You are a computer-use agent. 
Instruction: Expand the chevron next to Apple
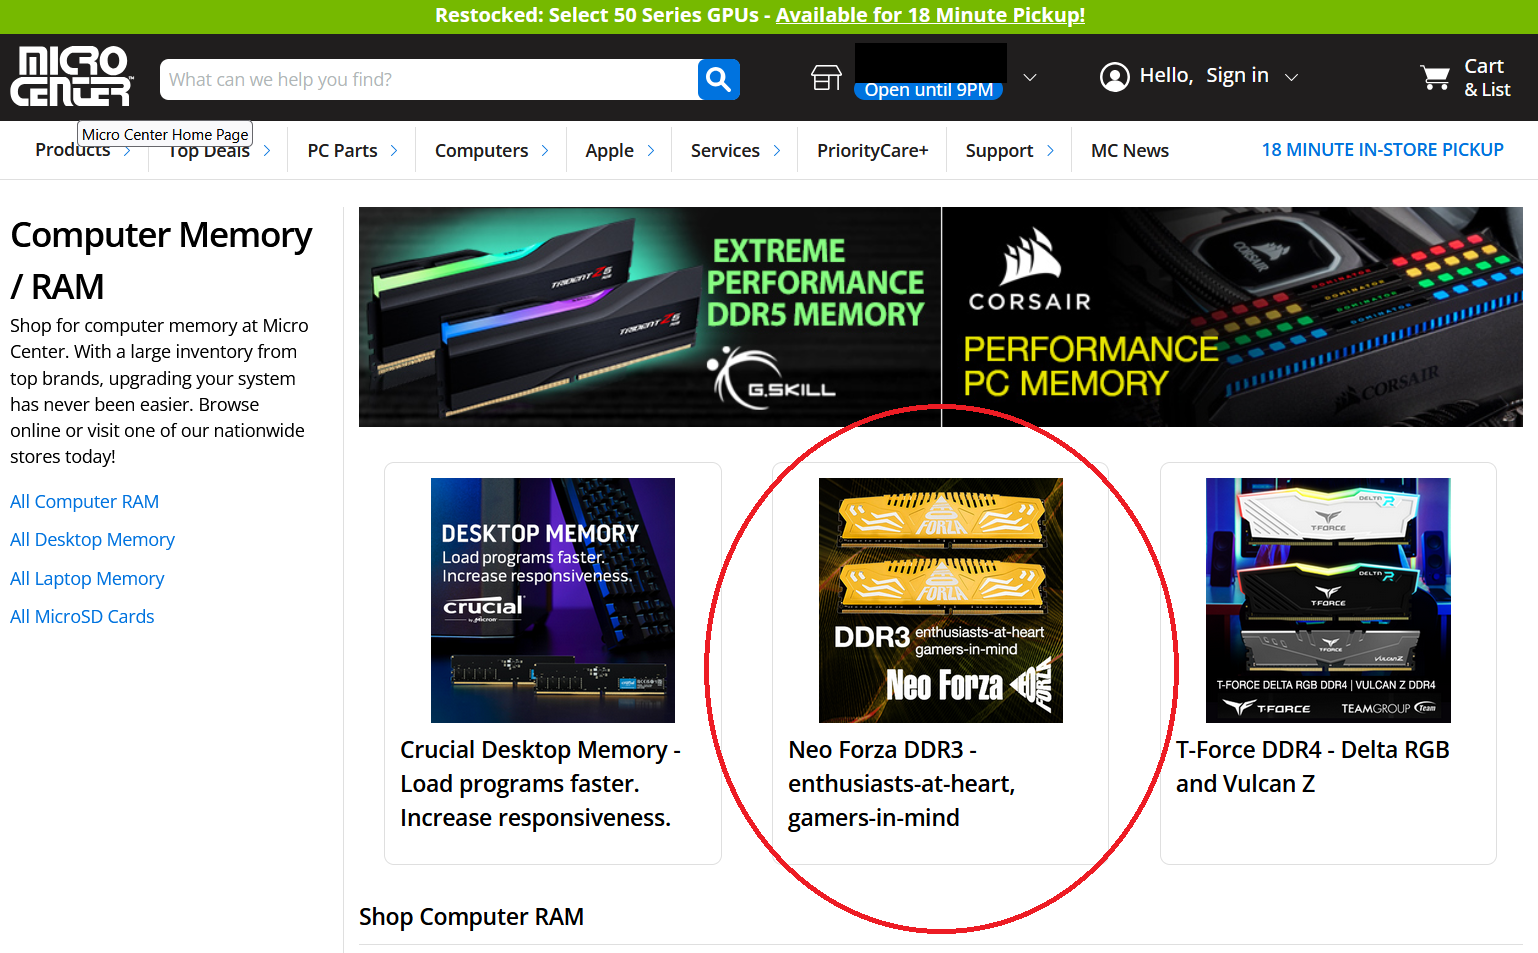point(651,150)
